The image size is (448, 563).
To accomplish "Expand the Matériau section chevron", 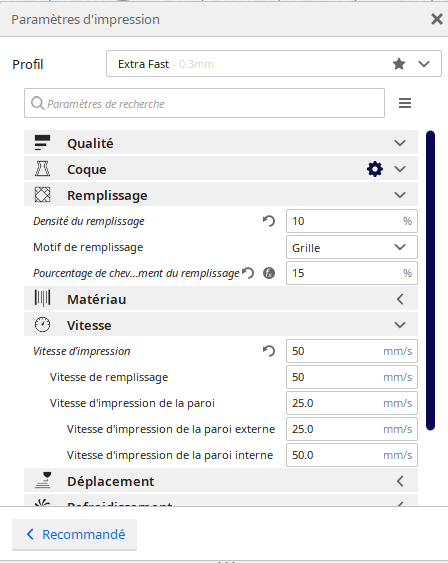I will [400, 299].
